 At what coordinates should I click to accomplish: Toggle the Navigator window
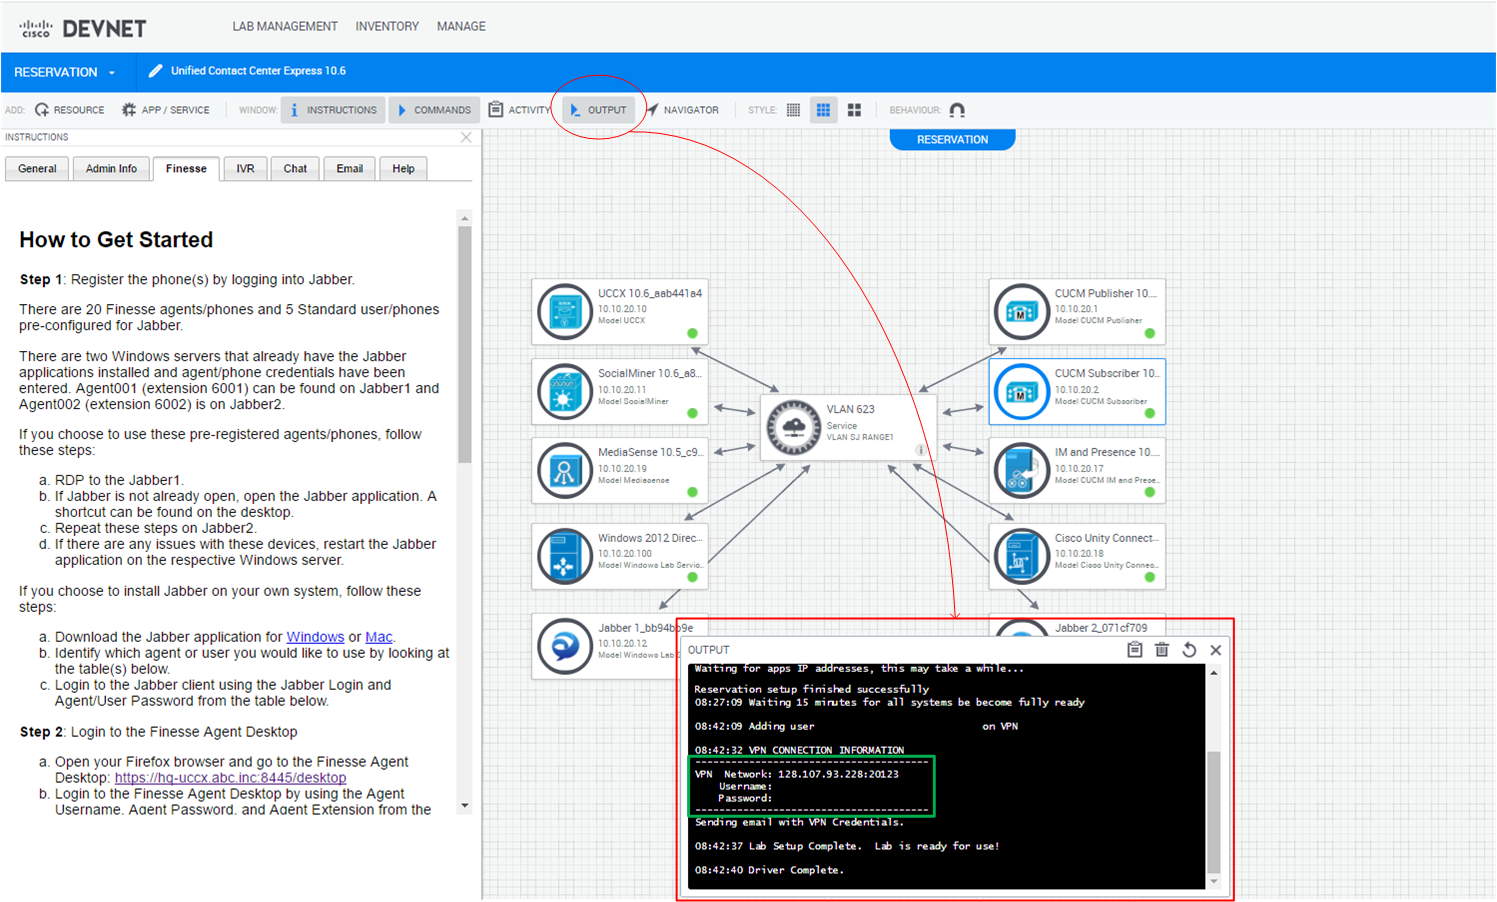pos(683,110)
